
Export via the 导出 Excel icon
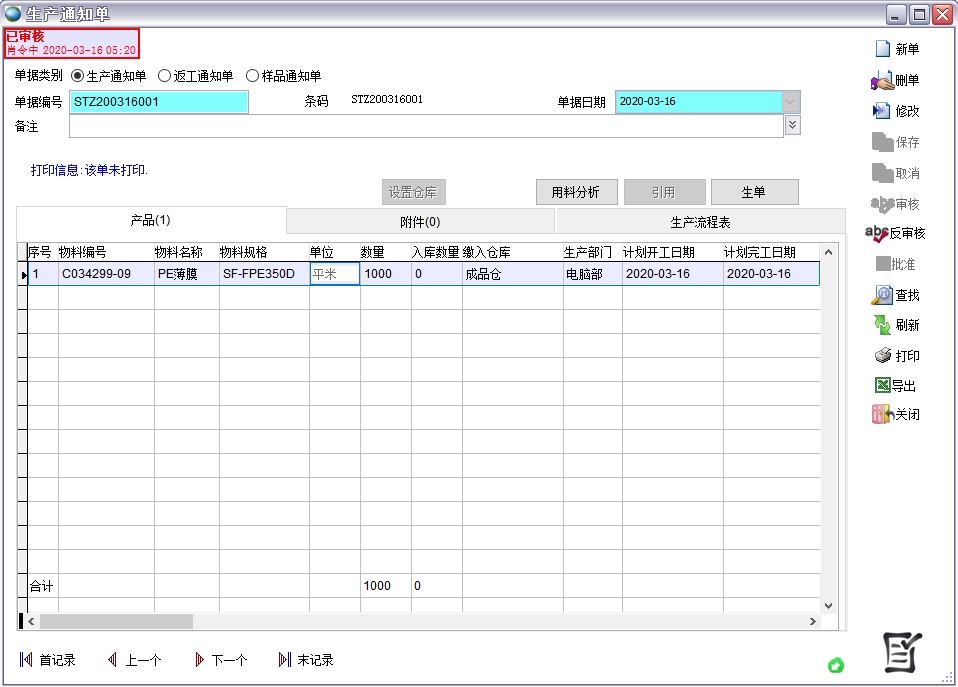click(882, 386)
